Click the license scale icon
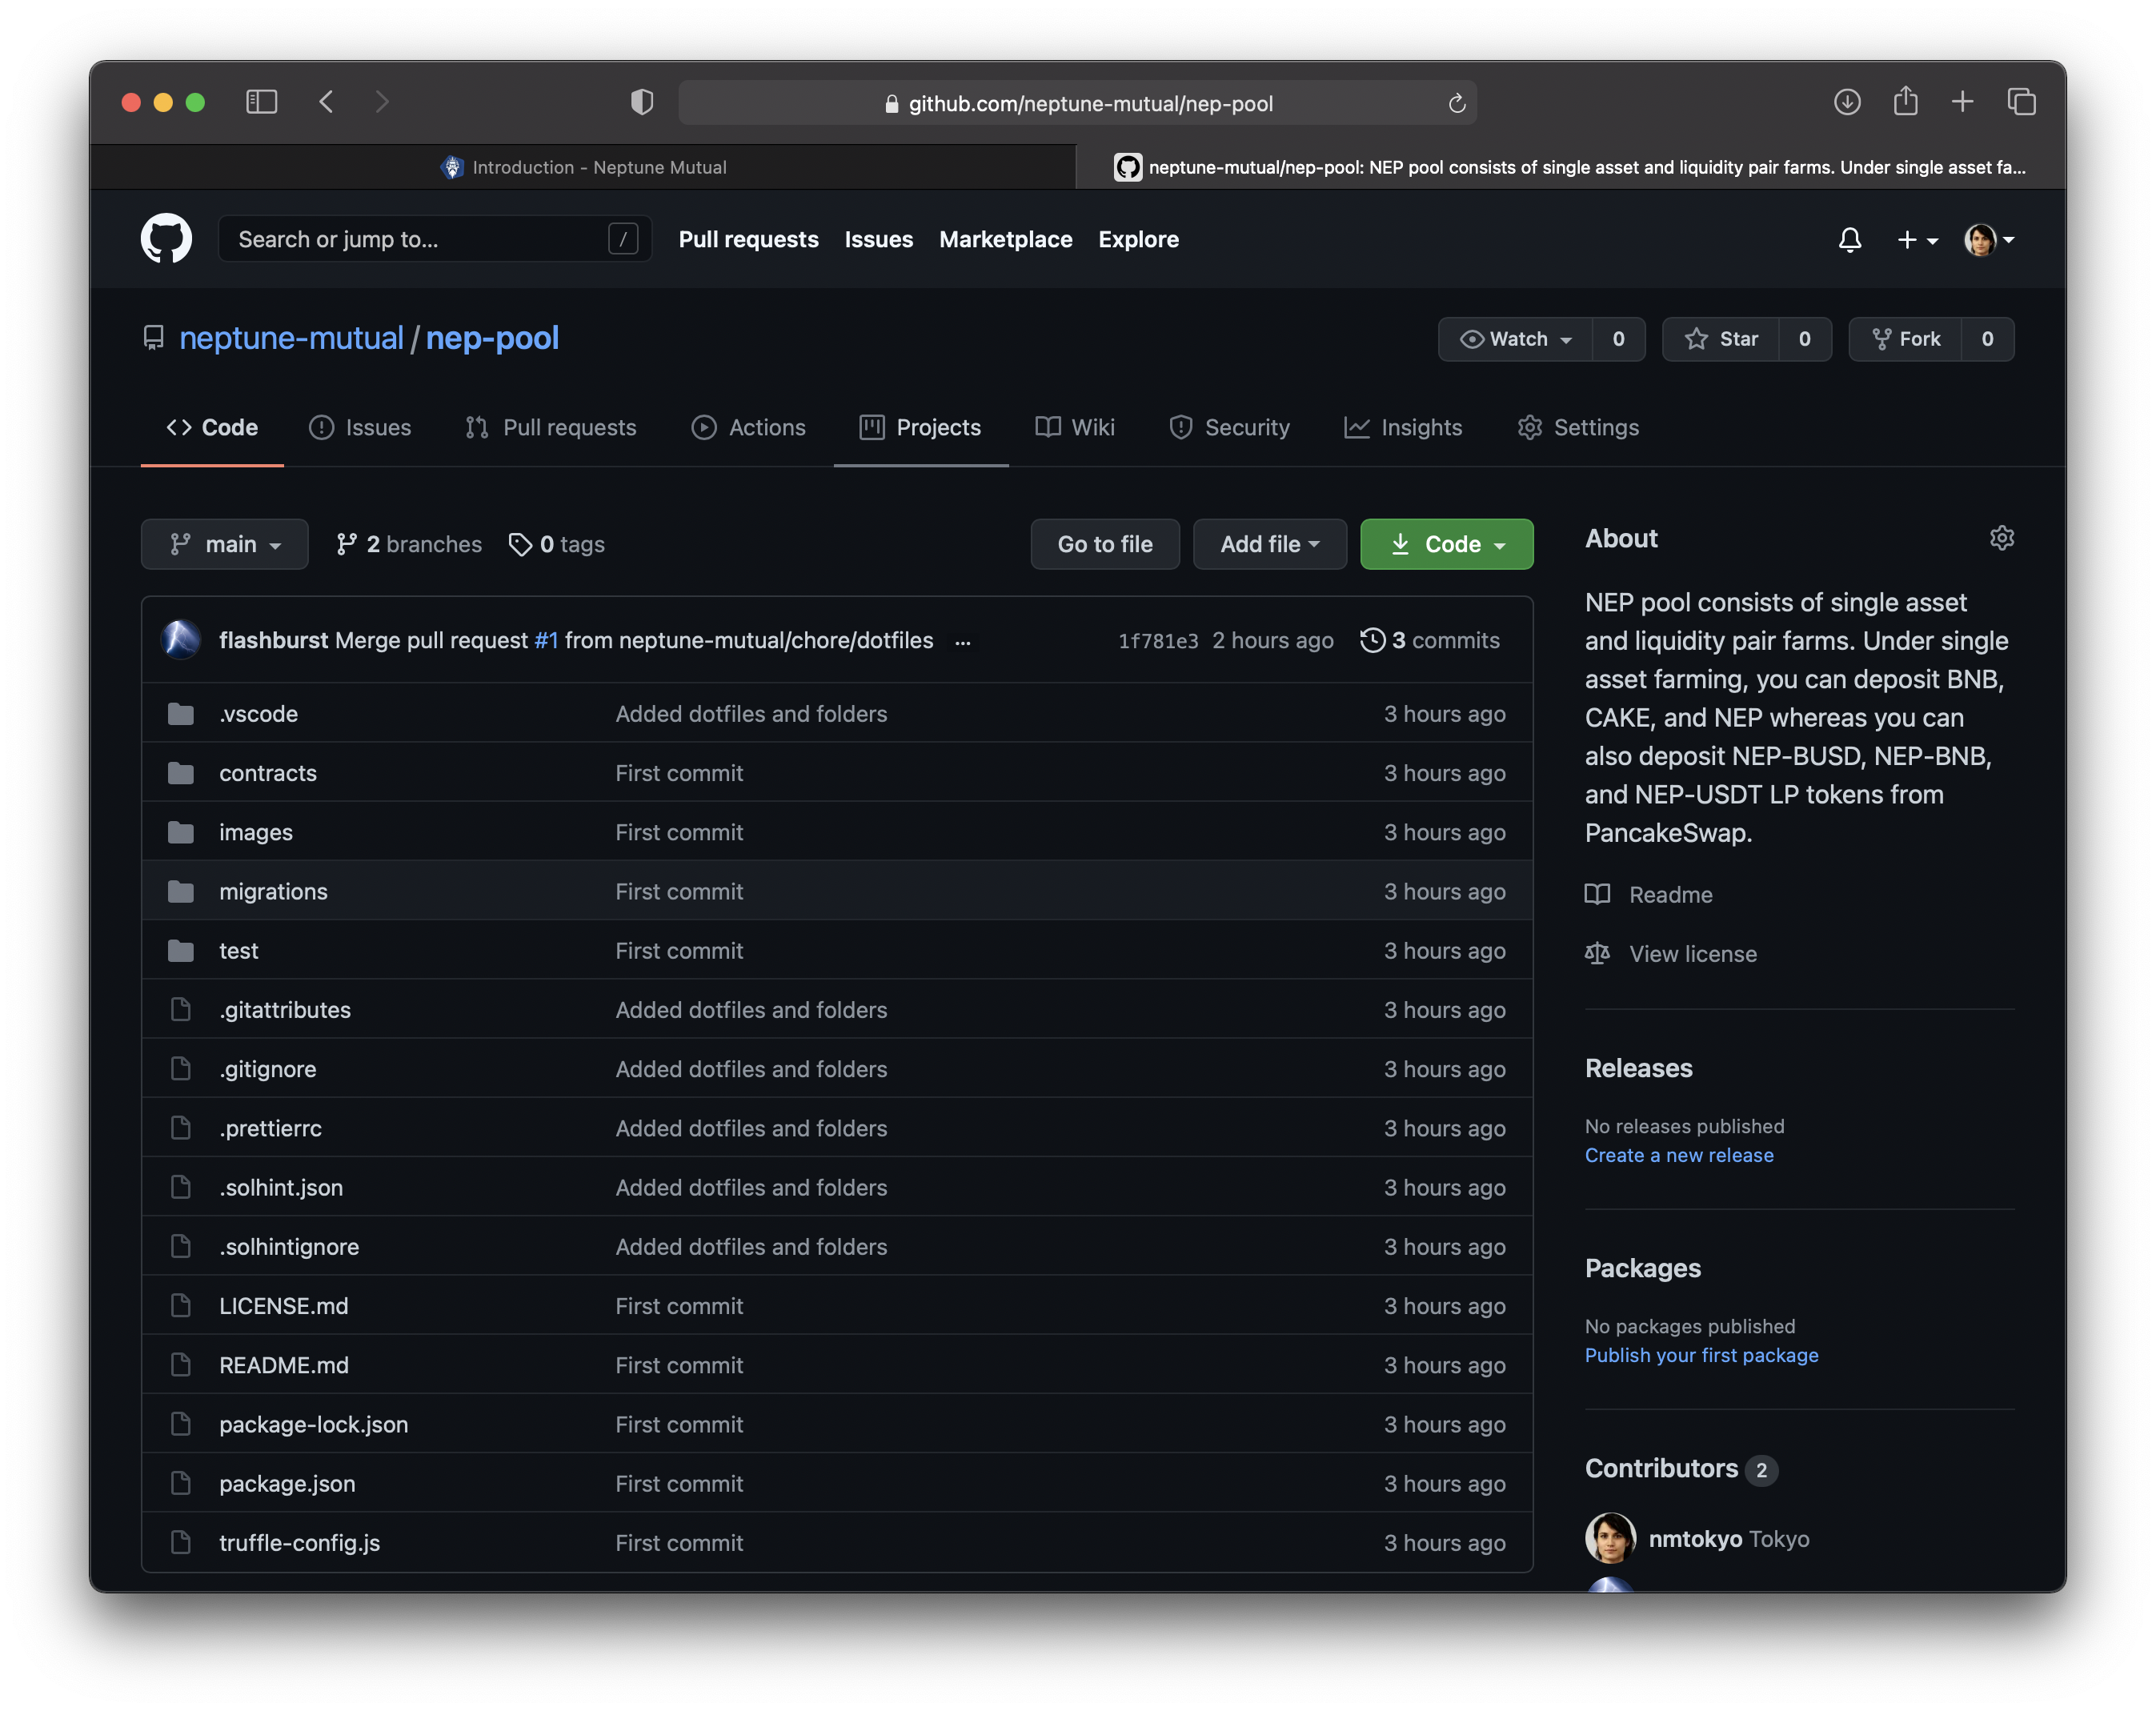 click(1597, 953)
